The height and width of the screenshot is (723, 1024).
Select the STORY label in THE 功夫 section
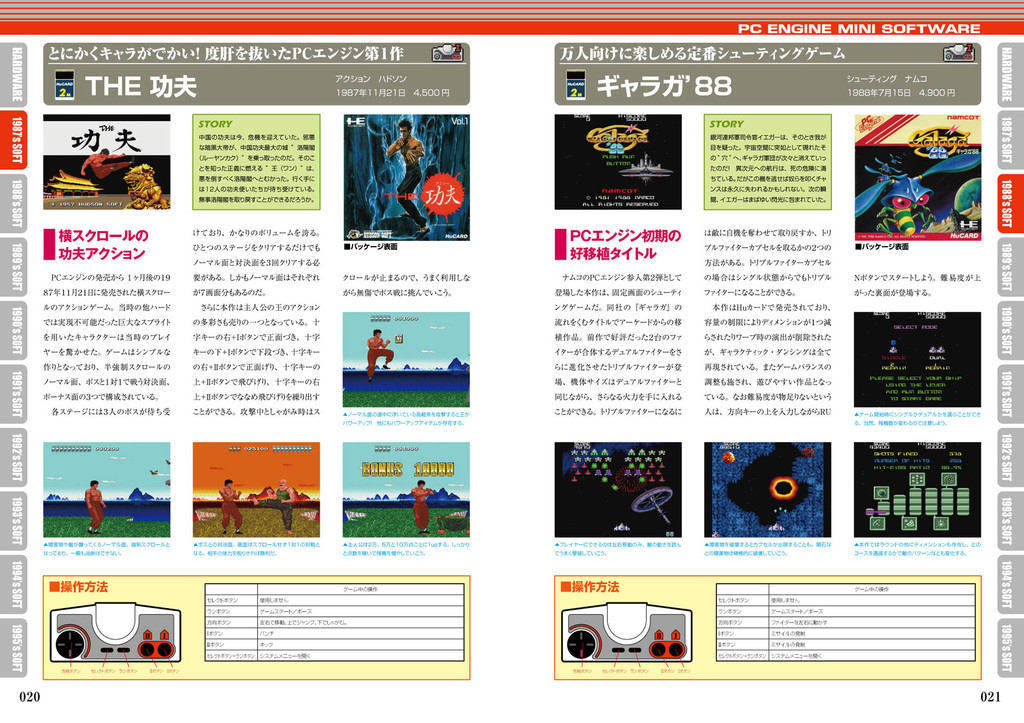tap(216, 124)
